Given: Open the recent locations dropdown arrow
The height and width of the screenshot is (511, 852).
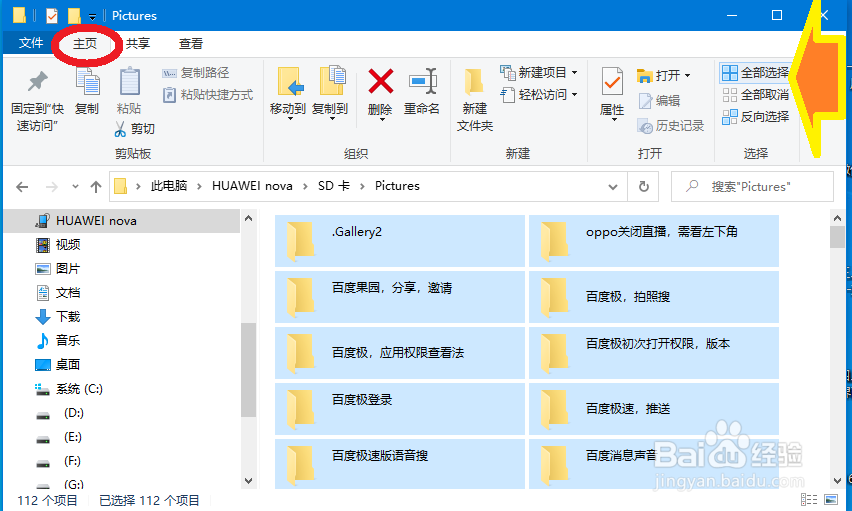Looking at the screenshot, I should pyautogui.click(x=76, y=187).
